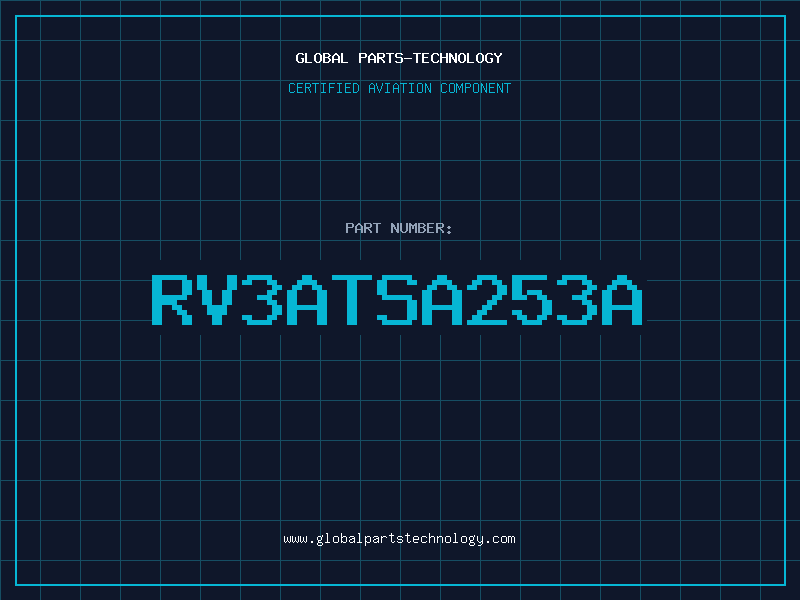The height and width of the screenshot is (600, 800).
Task: Open the www.globalpartstechnology.com link
Action: pos(399,539)
